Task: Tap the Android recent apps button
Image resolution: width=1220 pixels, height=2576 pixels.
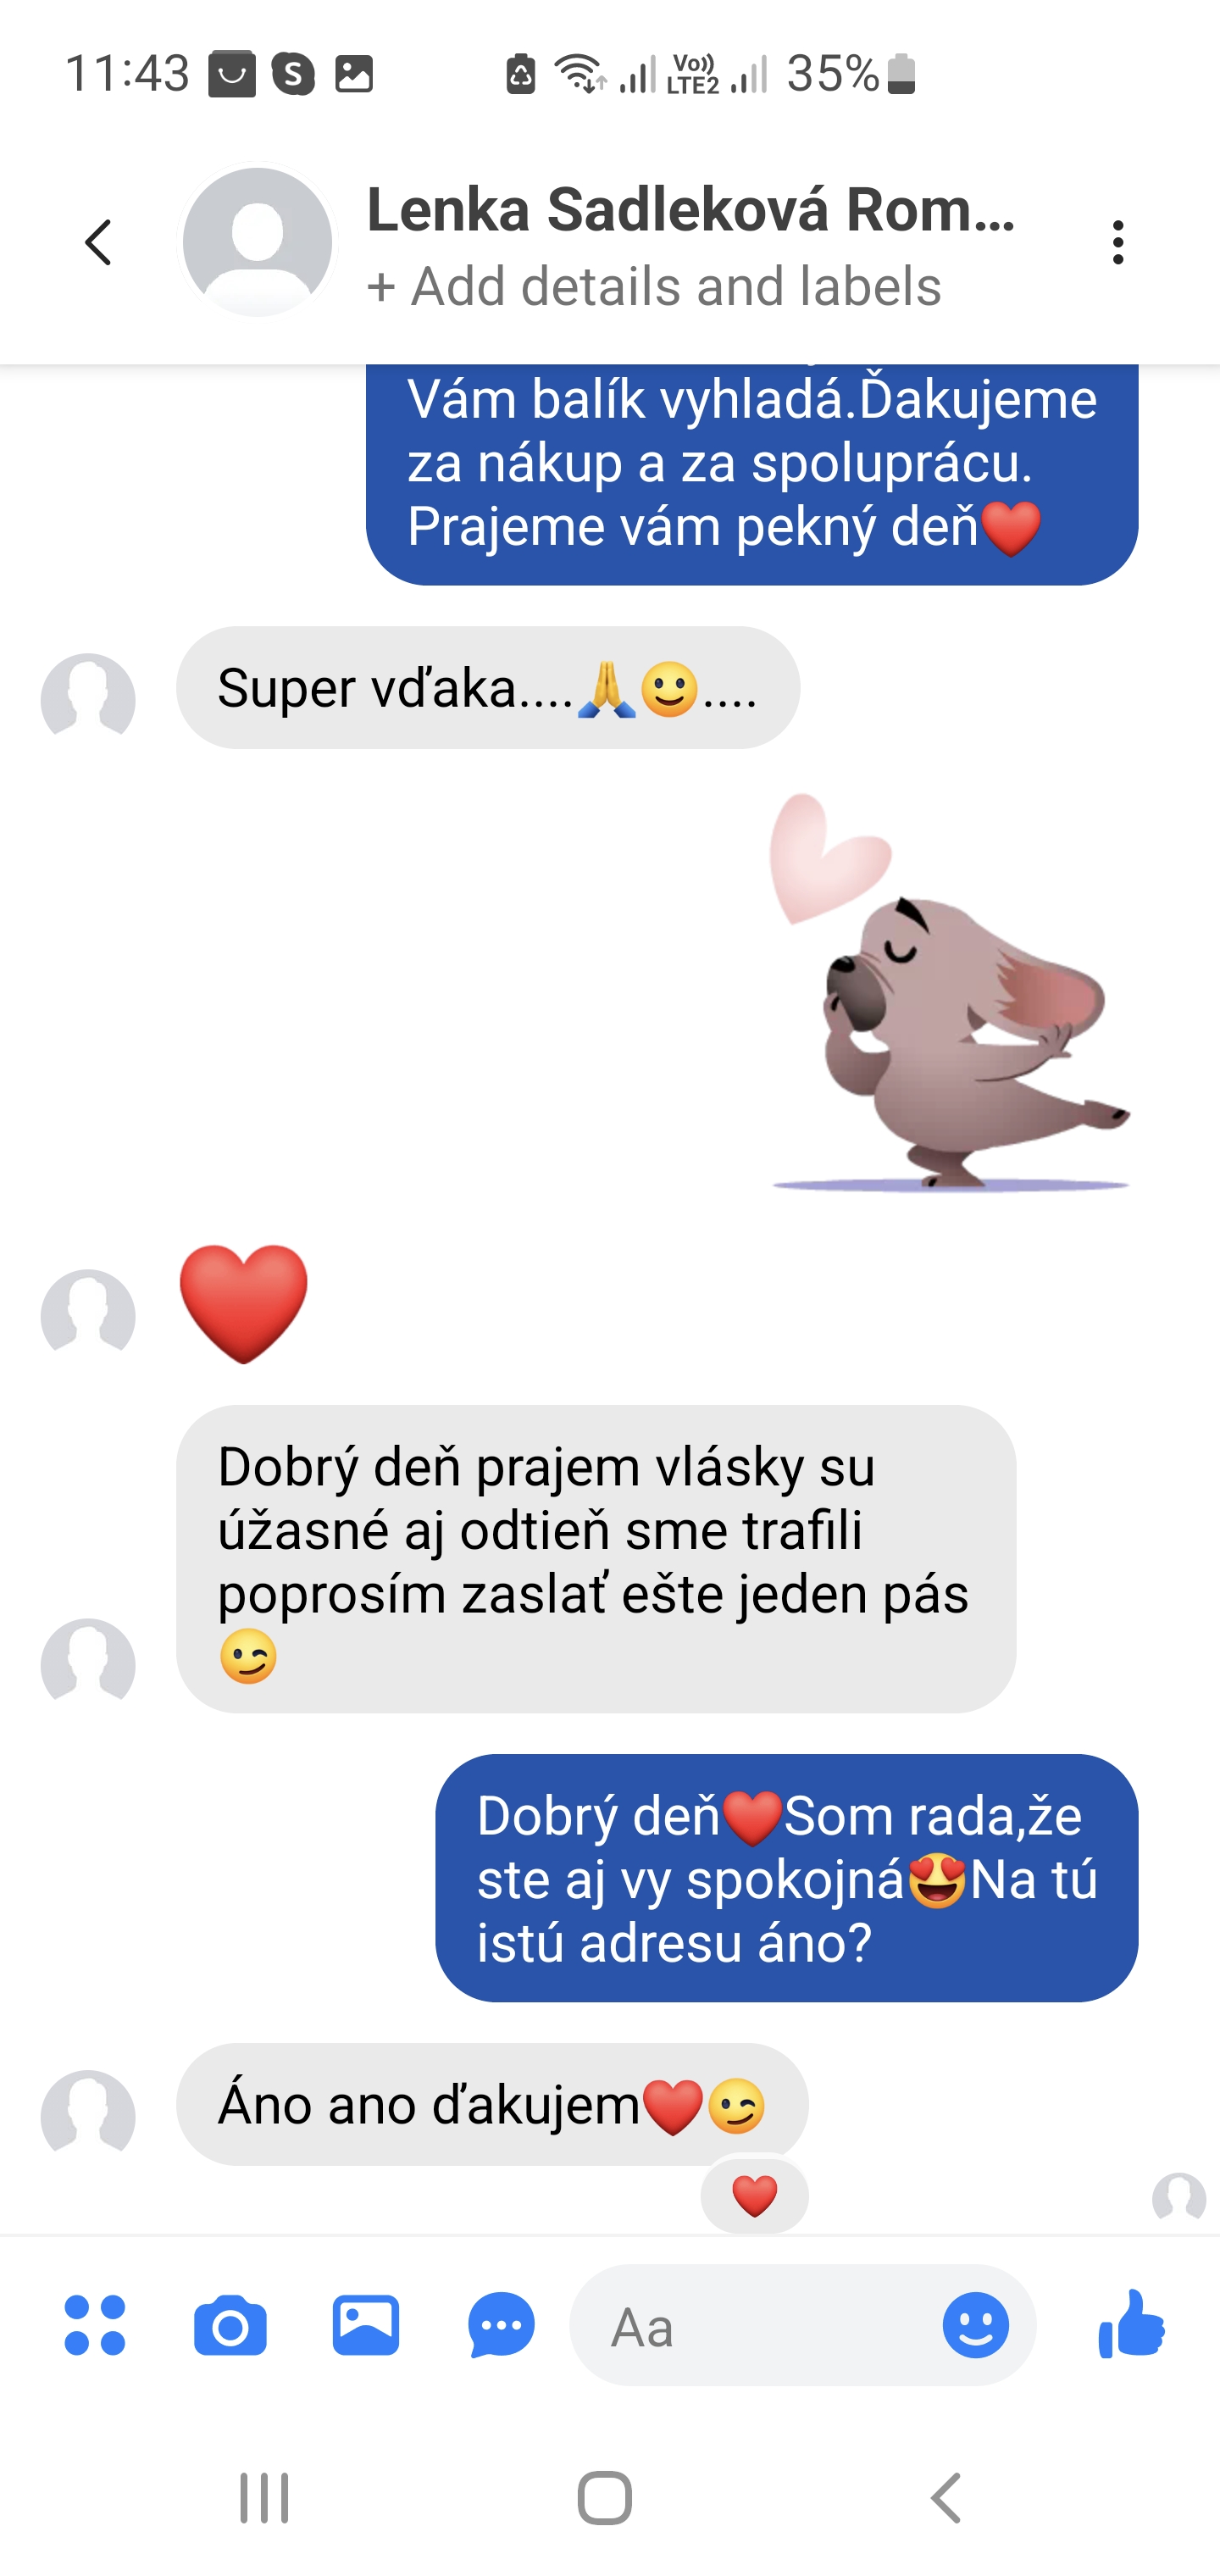Action: point(264,2498)
